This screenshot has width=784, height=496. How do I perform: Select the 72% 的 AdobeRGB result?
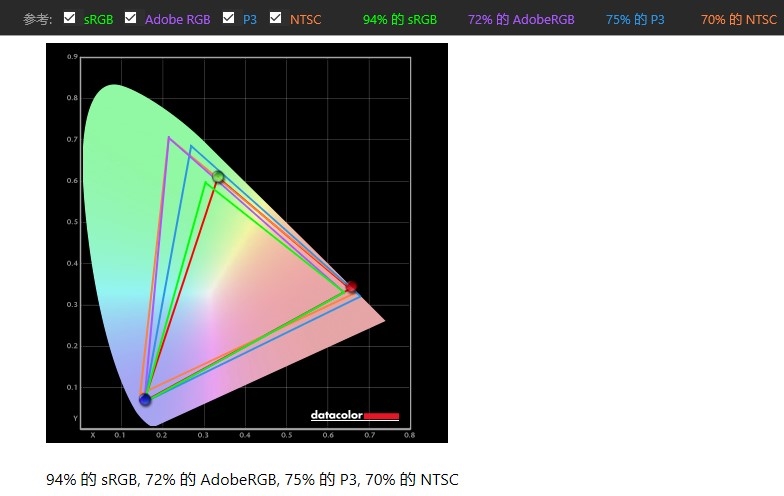point(521,20)
